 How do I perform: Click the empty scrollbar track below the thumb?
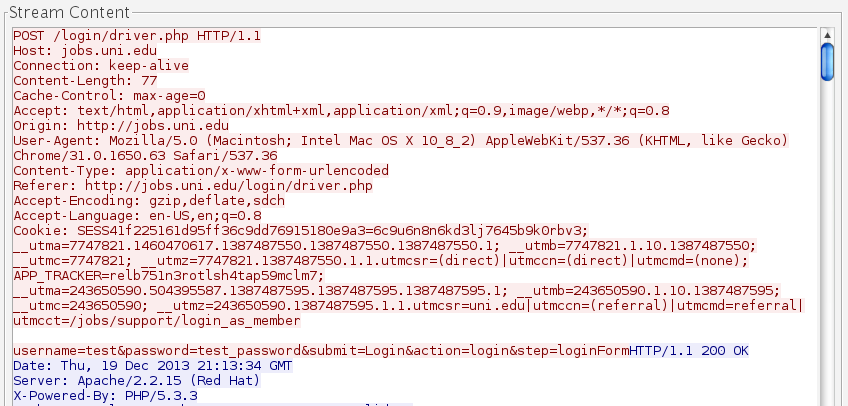tap(827, 250)
